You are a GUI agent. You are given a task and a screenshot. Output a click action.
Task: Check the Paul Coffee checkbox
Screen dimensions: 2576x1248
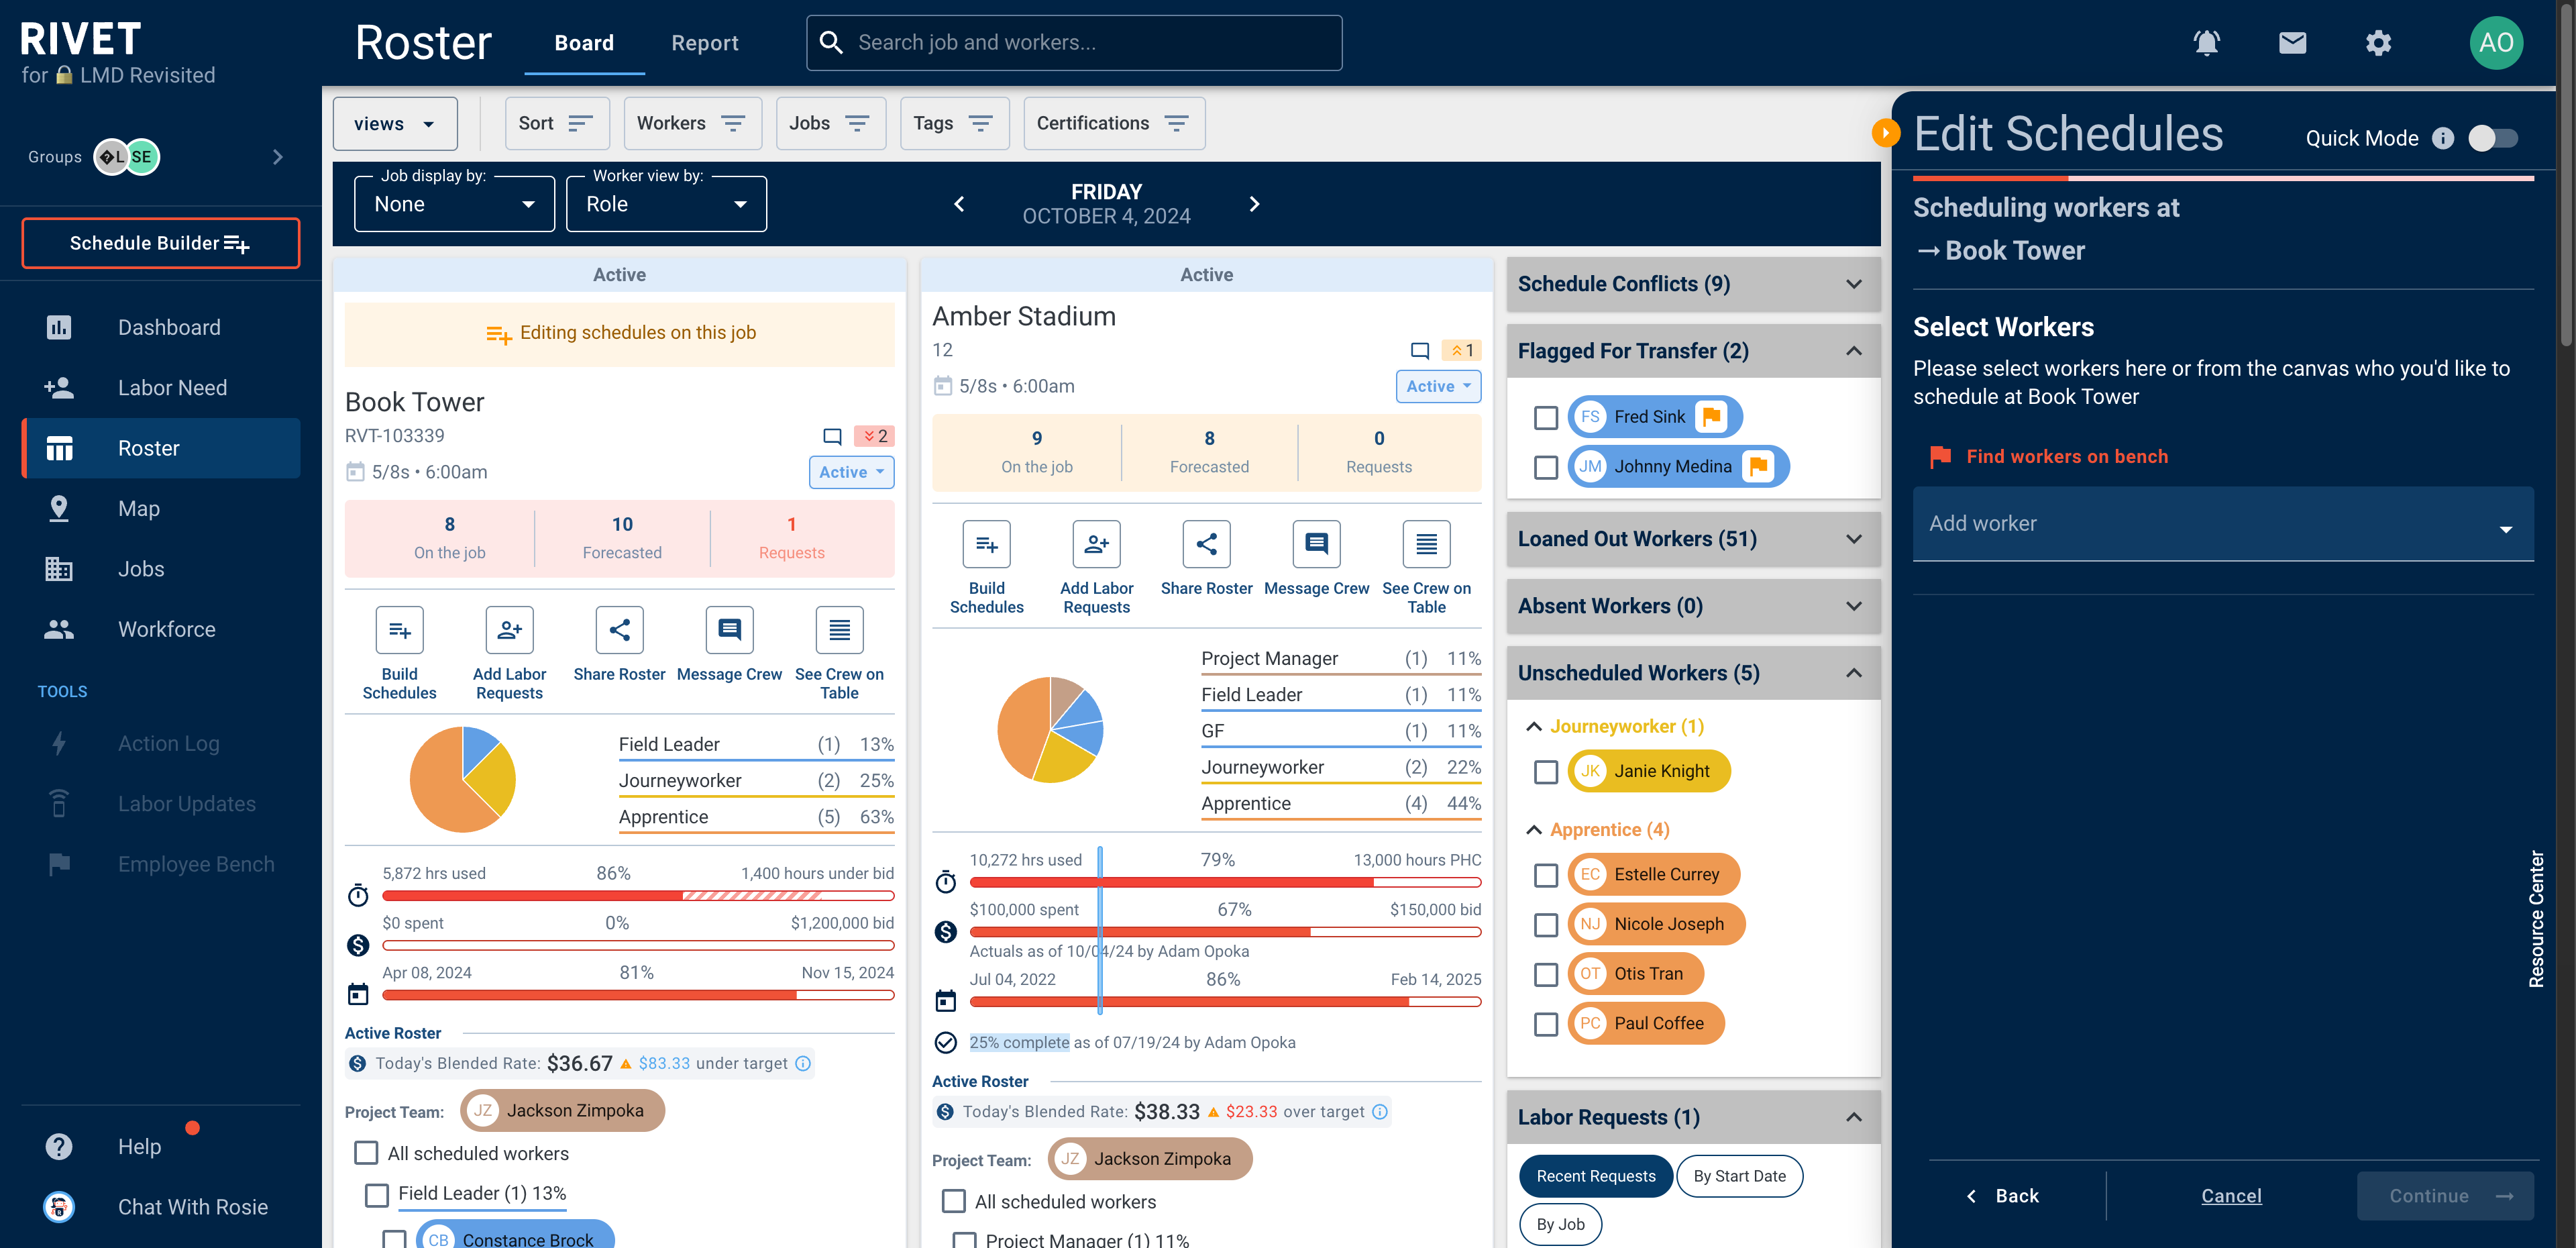[1545, 1024]
